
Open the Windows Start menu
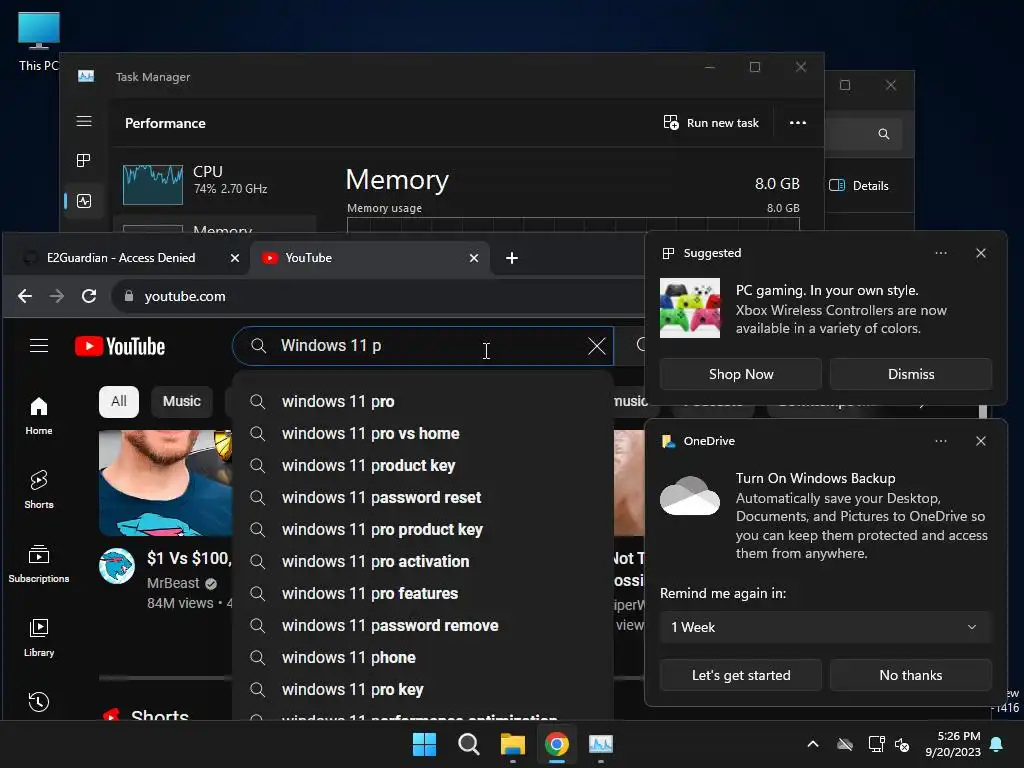click(x=424, y=744)
